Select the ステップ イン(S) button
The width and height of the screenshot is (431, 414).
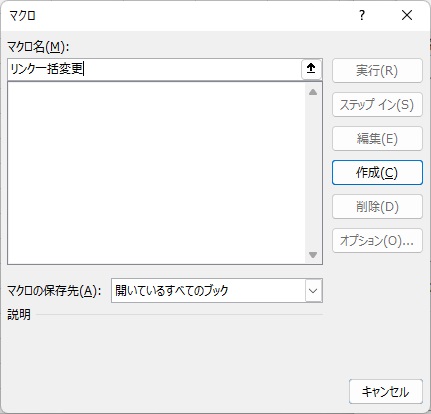click(x=377, y=105)
